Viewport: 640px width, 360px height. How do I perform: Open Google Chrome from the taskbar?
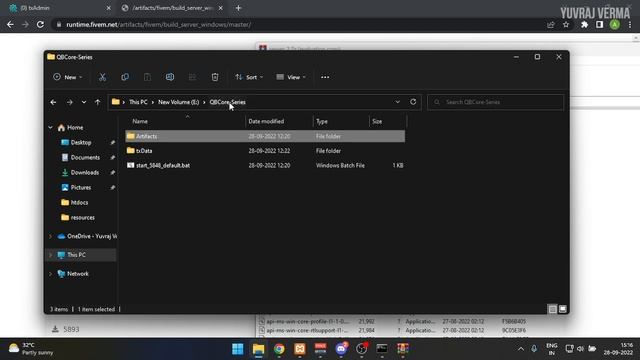(279, 349)
